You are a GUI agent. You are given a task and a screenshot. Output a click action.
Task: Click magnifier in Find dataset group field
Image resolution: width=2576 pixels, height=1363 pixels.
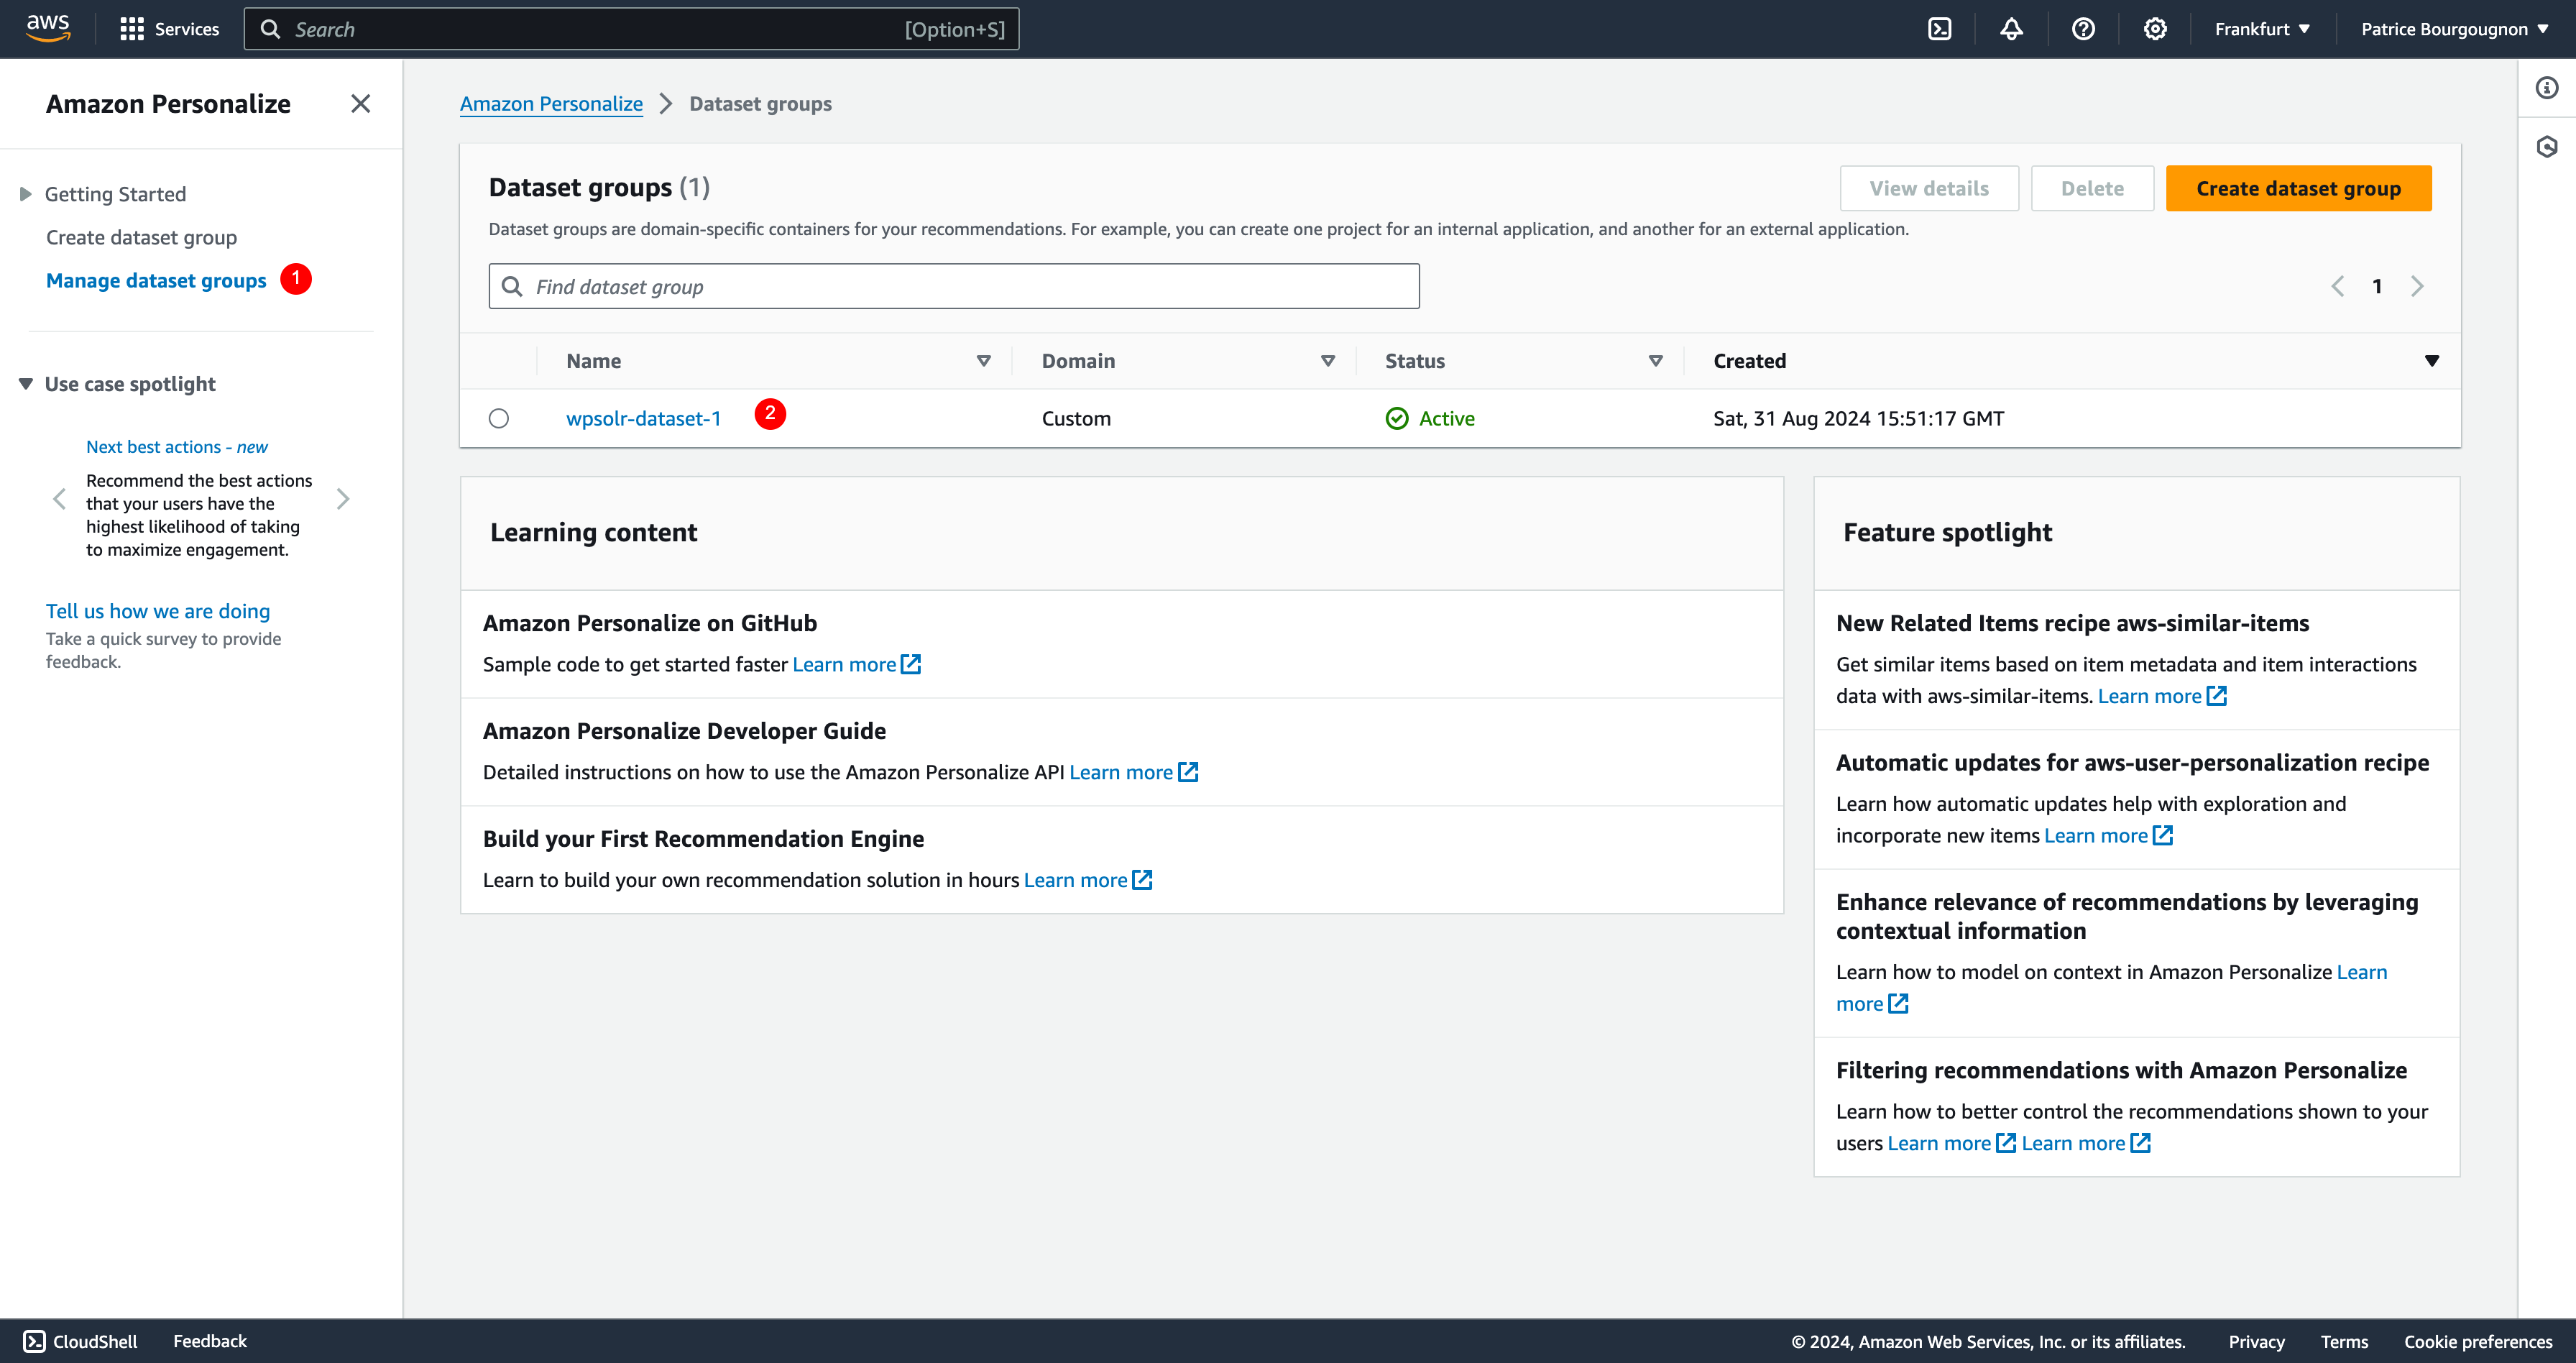tap(512, 287)
